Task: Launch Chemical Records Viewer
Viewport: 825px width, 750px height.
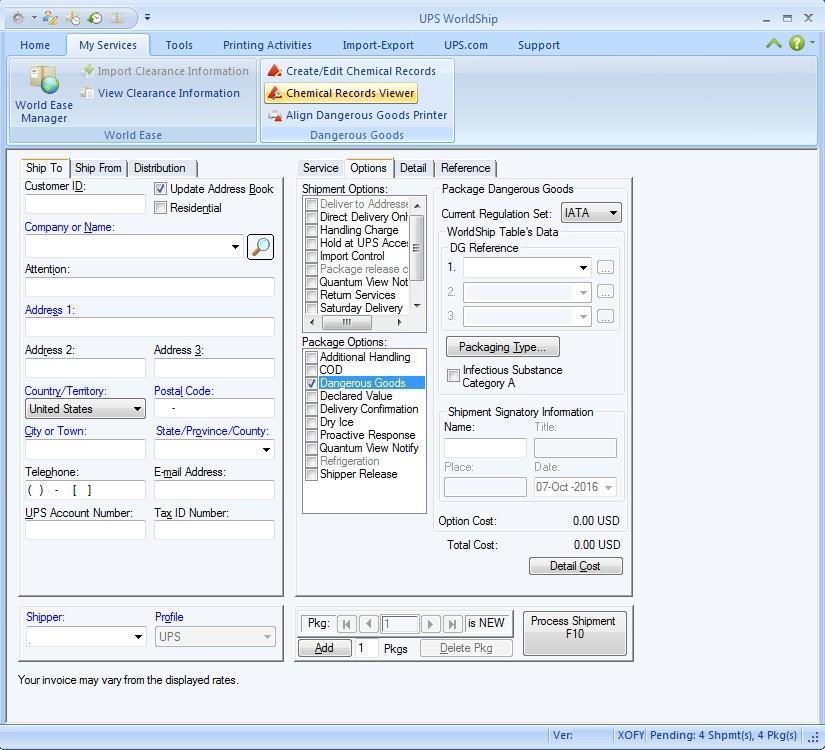Action: click(x=341, y=93)
